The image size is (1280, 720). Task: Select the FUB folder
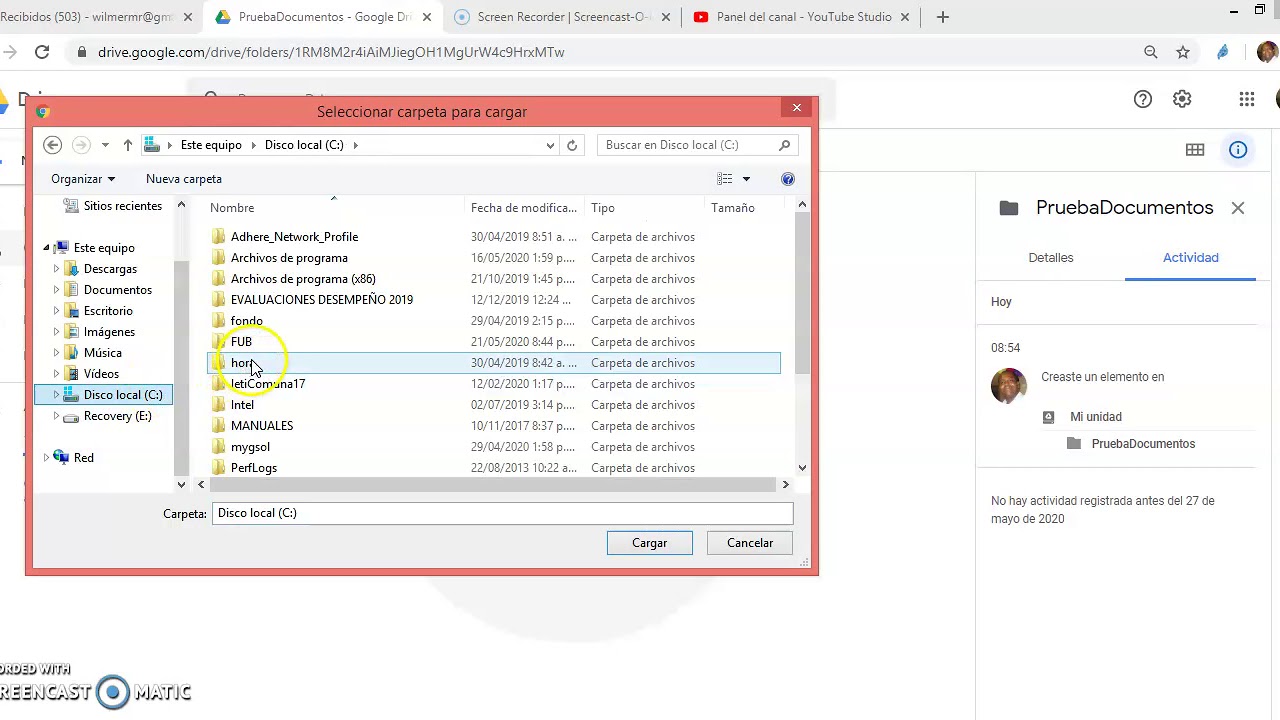241,342
